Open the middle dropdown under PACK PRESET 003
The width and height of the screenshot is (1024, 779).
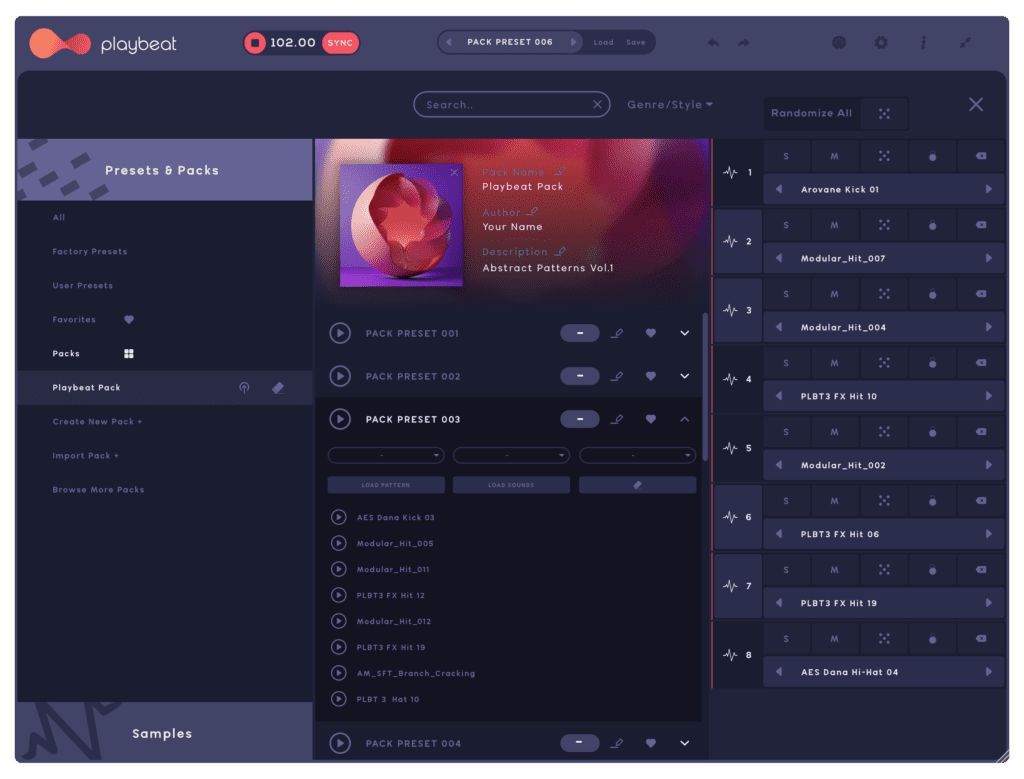click(511, 455)
